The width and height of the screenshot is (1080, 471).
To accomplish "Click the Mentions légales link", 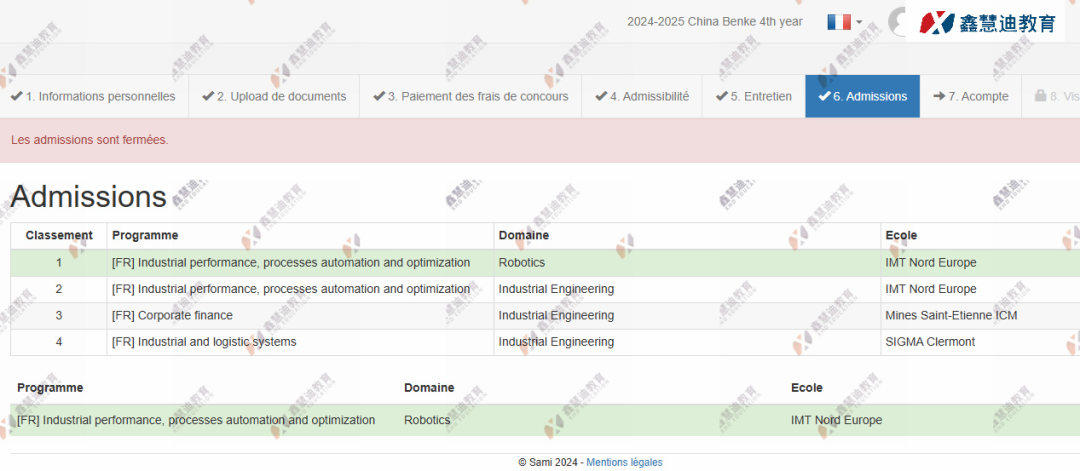I will click(x=624, y=463).
